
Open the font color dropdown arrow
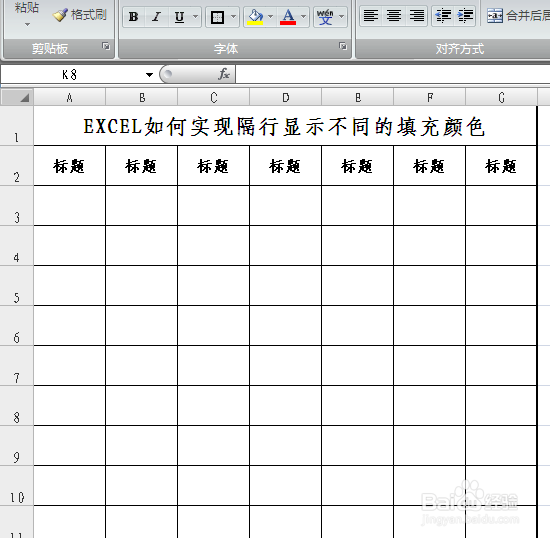click(x=304, y=16)
